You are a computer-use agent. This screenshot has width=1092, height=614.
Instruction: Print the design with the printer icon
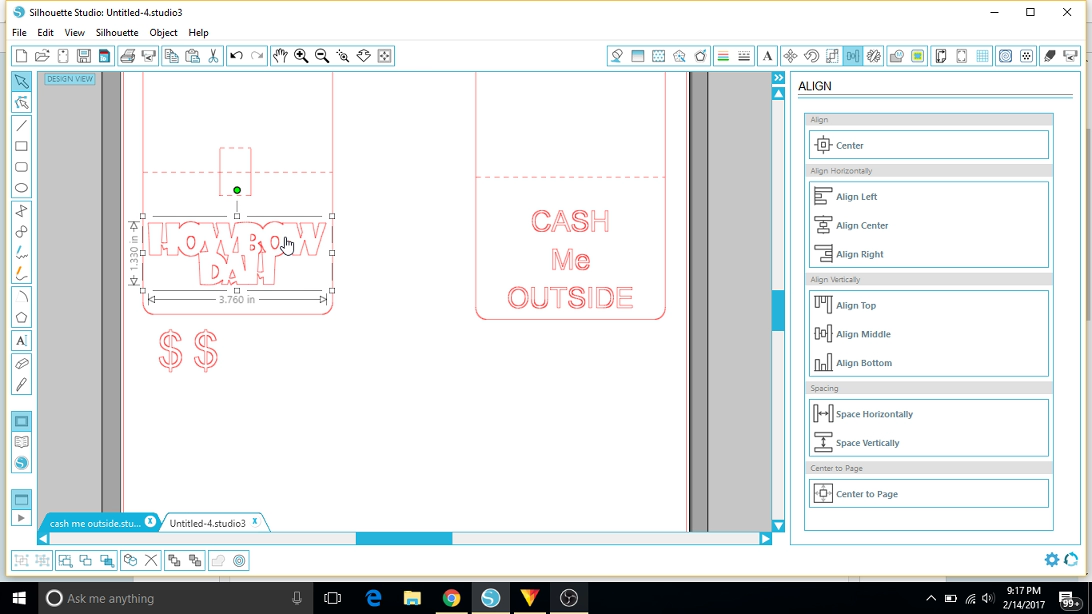tap(127, 56)
